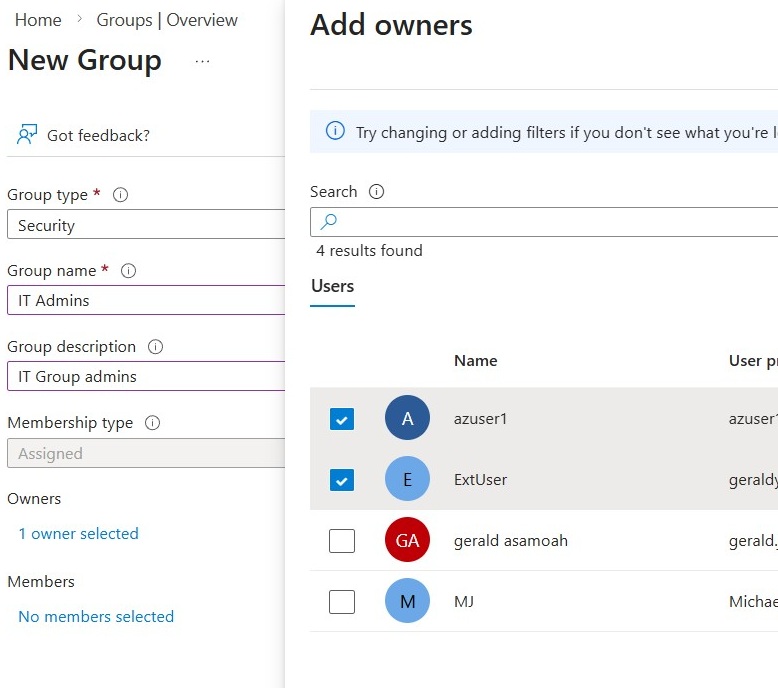This screenshot has width=778, height=688.
Task: Click the Group name info icon
Action: click(x=128, y=271)
